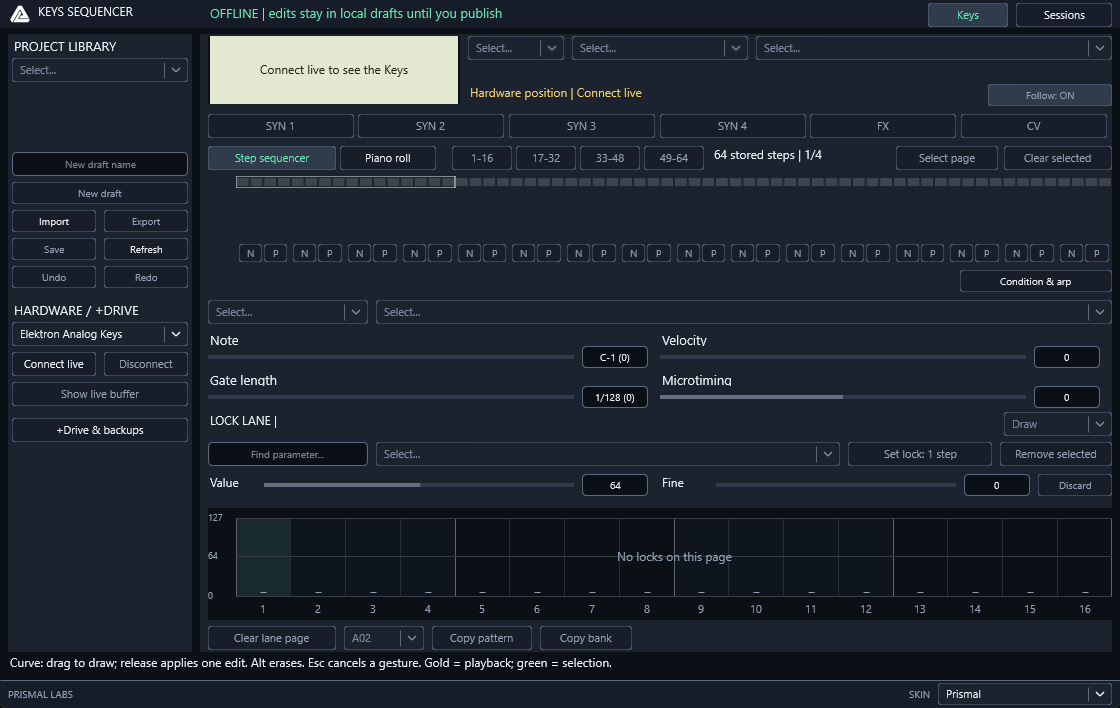Focus the New draft name field
The width and height of the screenshot is (1120, 708).
100,164
